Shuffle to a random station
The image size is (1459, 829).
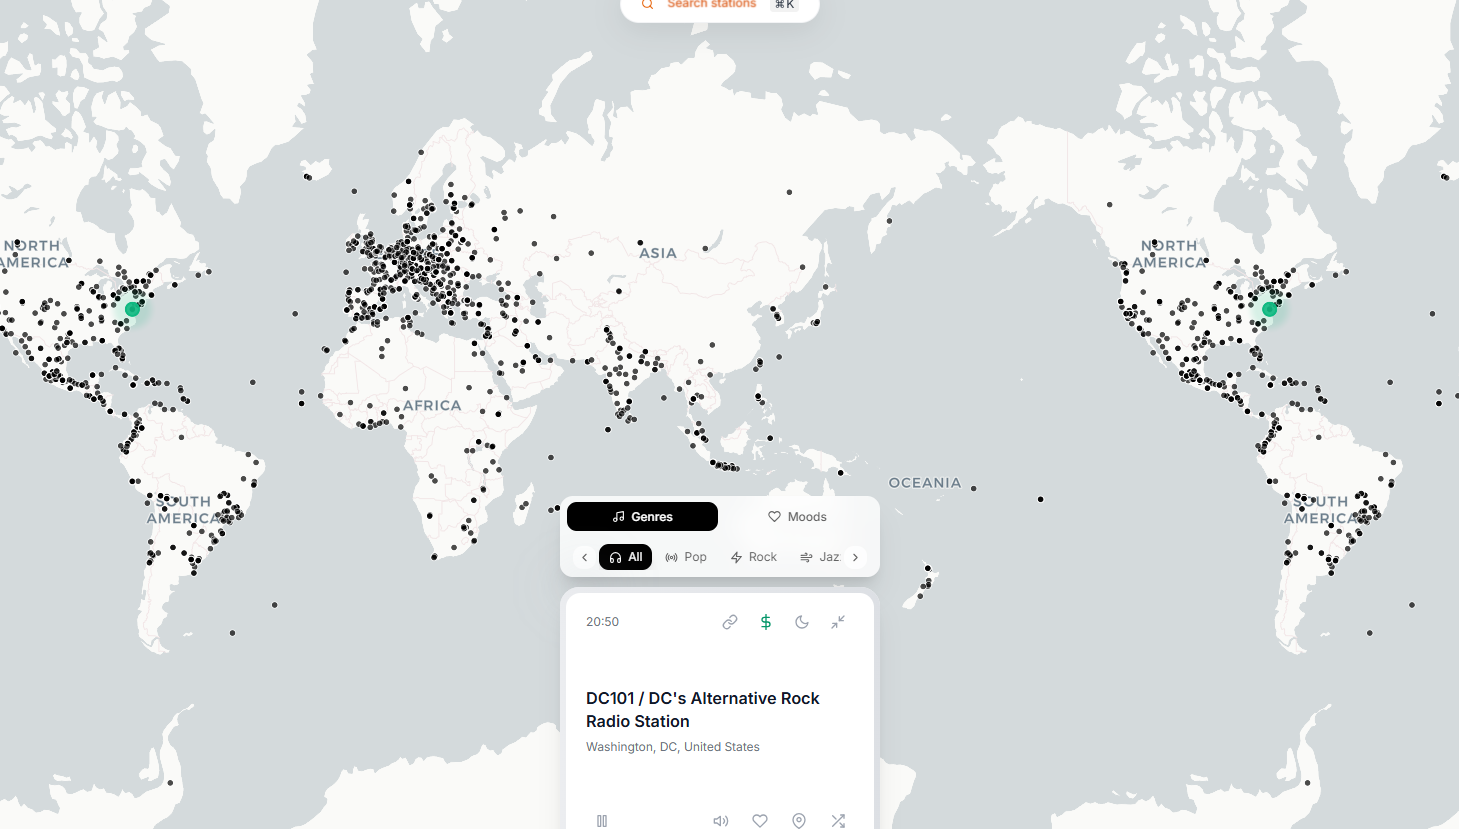[x=838, y=820]
